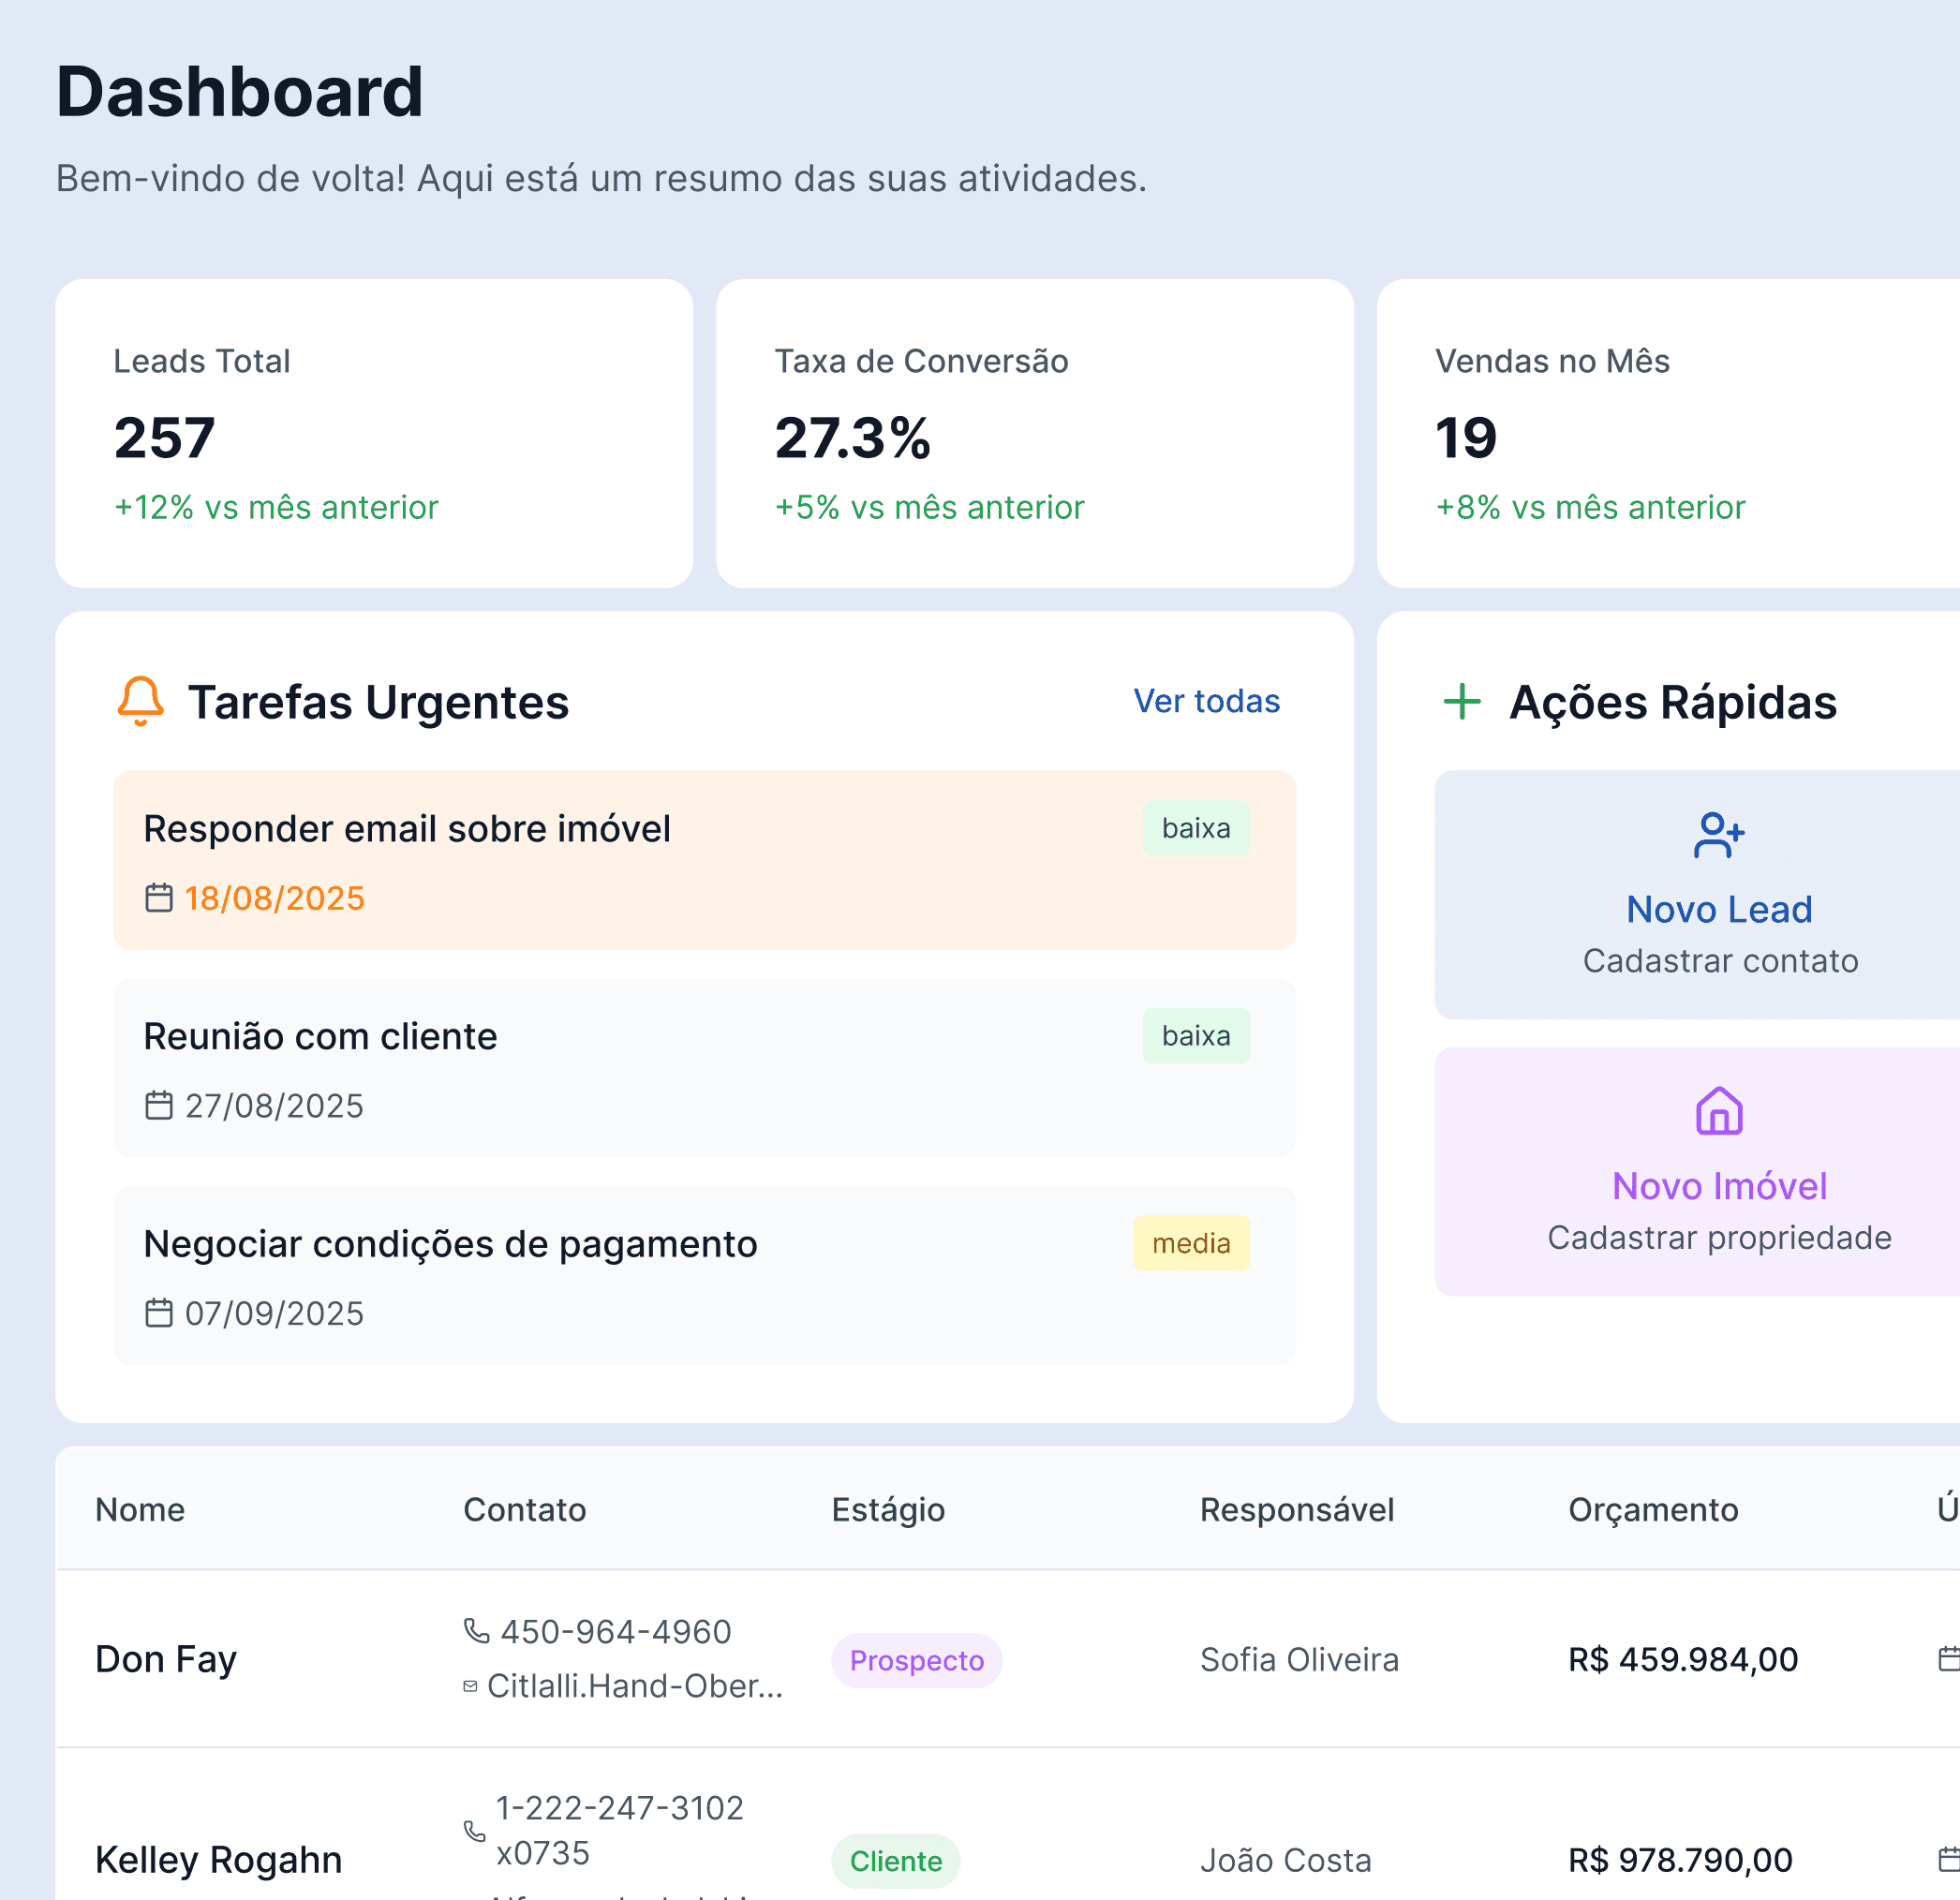The width and height of the screenshot is (1960, 1900).
Task: Select the Cliente stage badge
Action: (895, 1861)
